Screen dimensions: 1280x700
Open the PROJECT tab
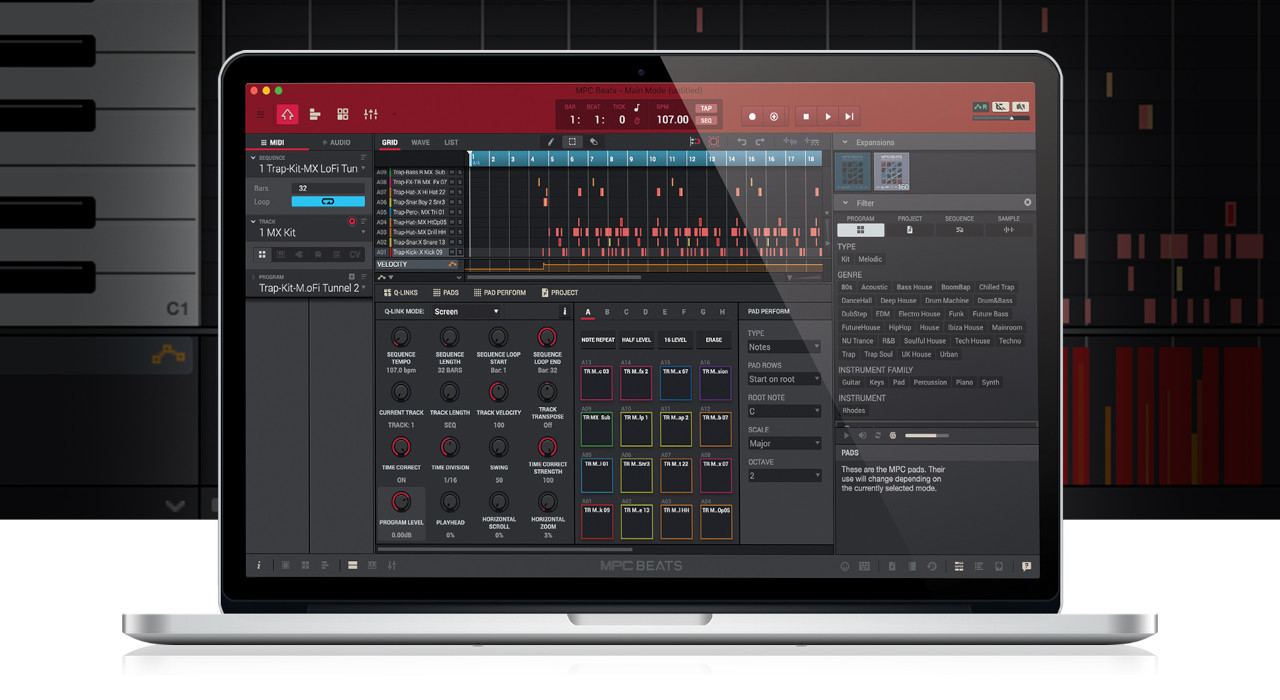click(x=559, y=293)
